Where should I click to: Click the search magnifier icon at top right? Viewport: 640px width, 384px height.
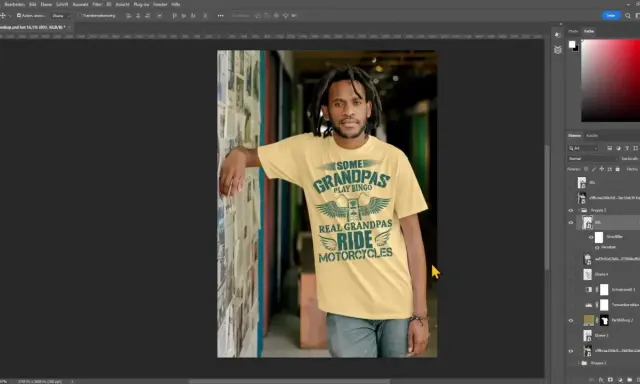628,16
